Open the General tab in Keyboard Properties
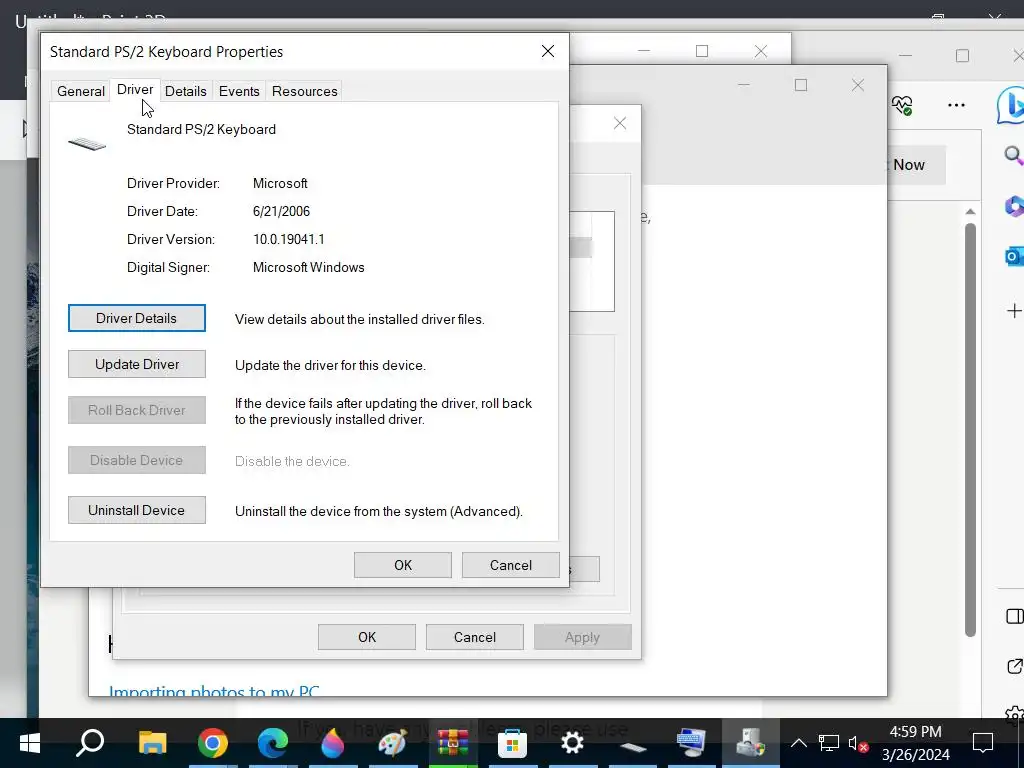The image size is (1024, 768). tap(80, 91)
